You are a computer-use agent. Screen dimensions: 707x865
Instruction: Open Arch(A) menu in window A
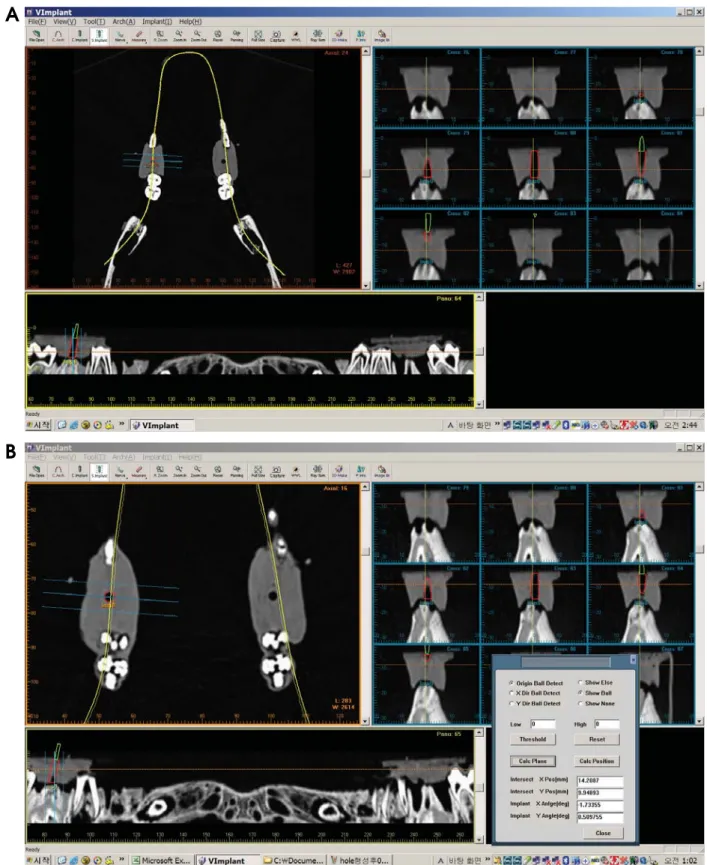coord(124,22)
